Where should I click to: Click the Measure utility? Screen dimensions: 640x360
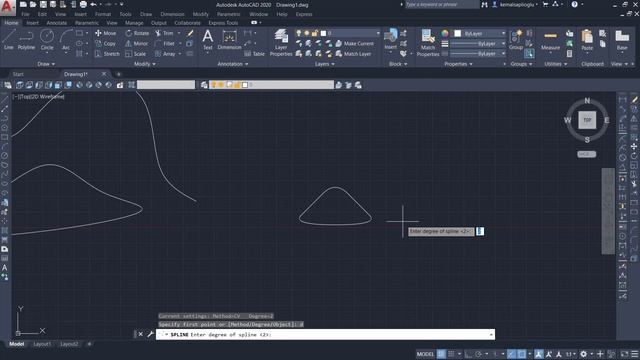550,40
